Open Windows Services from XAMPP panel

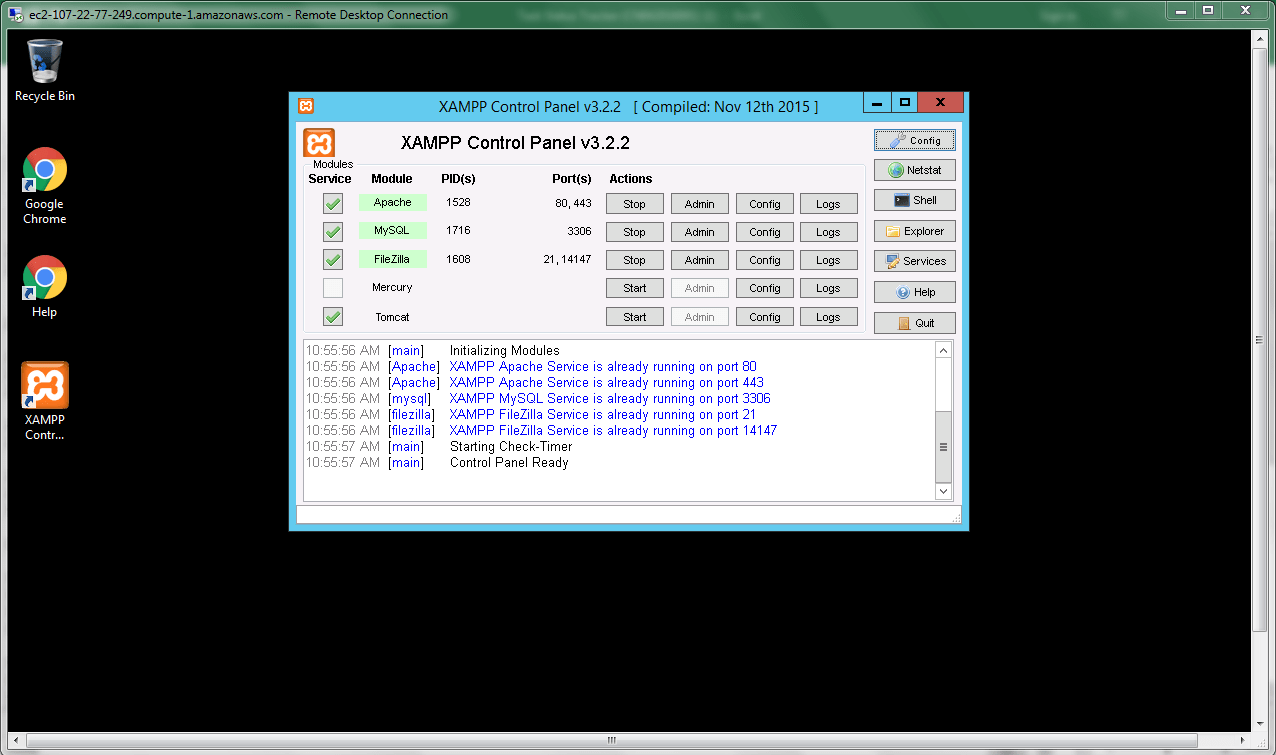coord(914,261)
